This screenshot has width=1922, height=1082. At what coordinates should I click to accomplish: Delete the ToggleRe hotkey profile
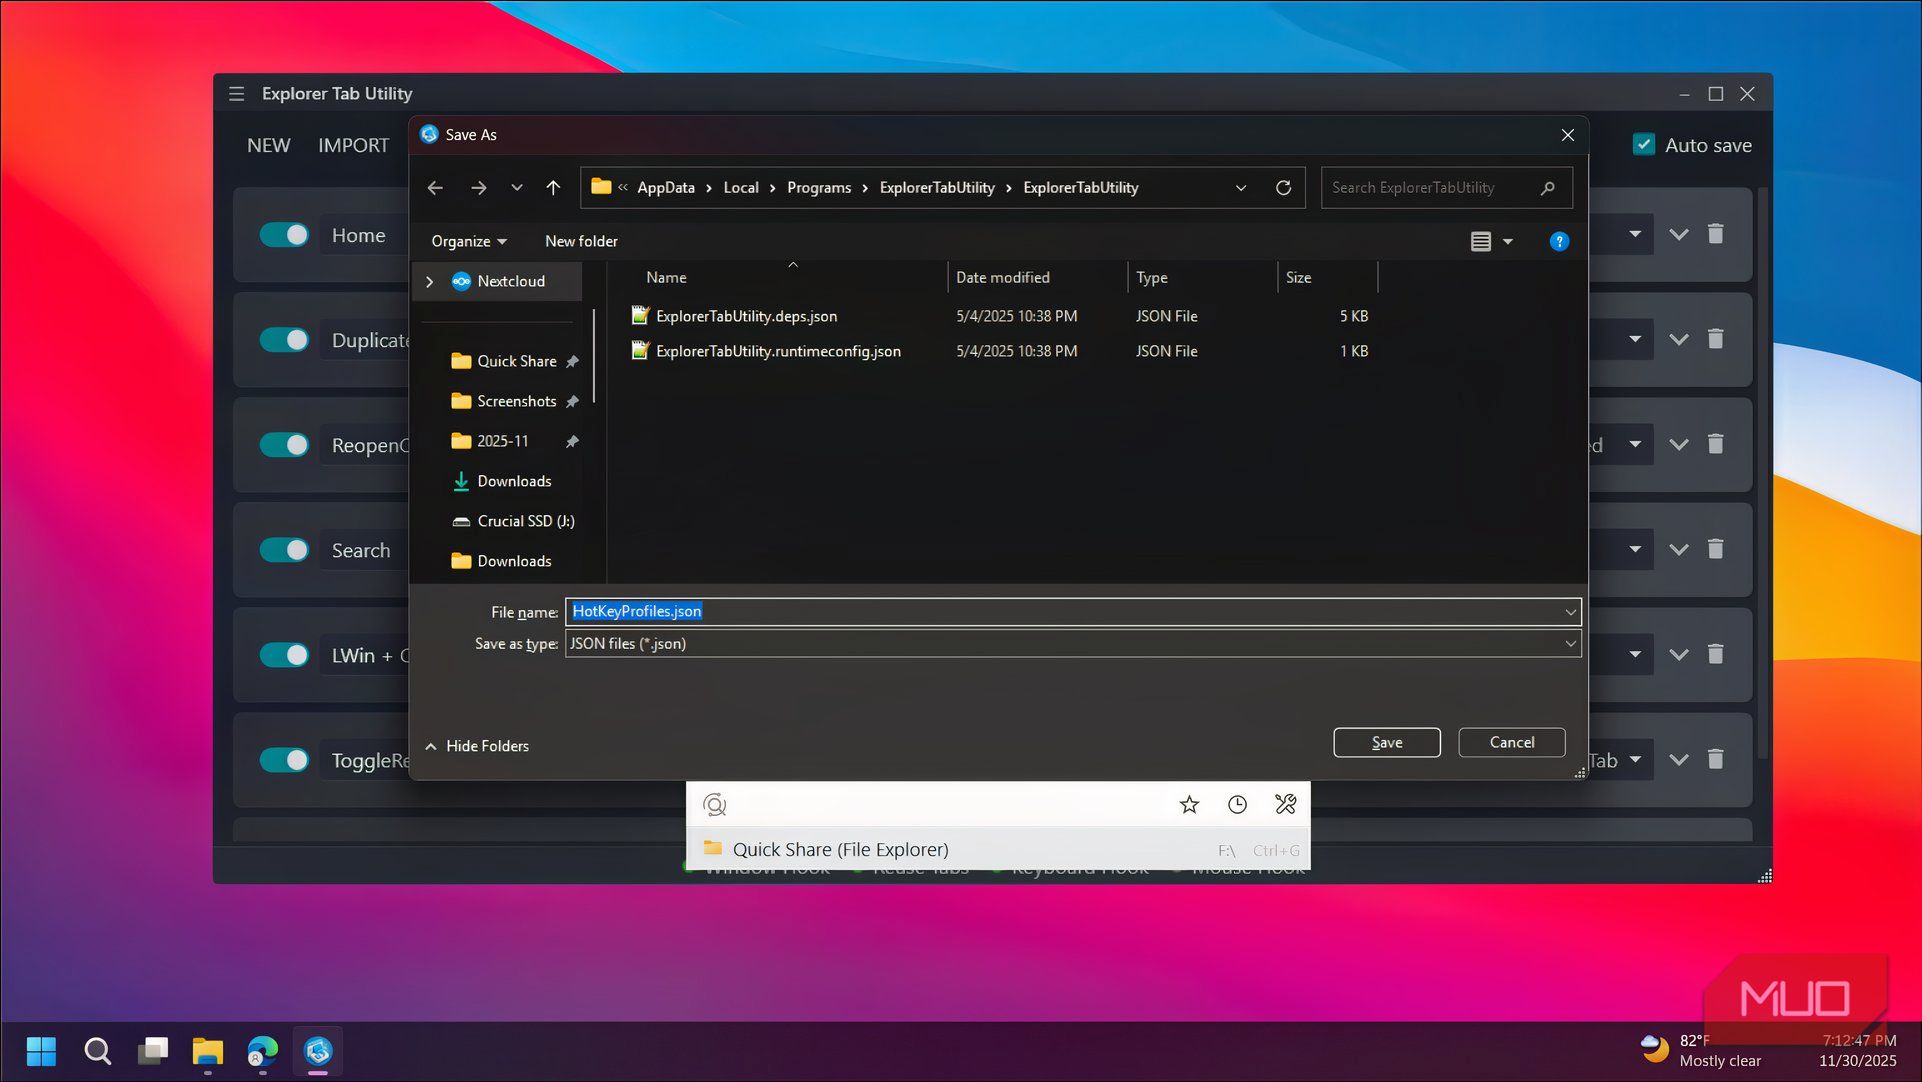pyautogui.click(x=1716, y=759)
